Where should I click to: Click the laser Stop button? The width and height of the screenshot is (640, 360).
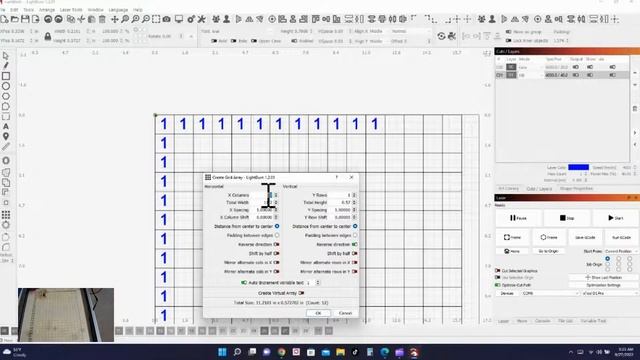[x=567, y=218]
